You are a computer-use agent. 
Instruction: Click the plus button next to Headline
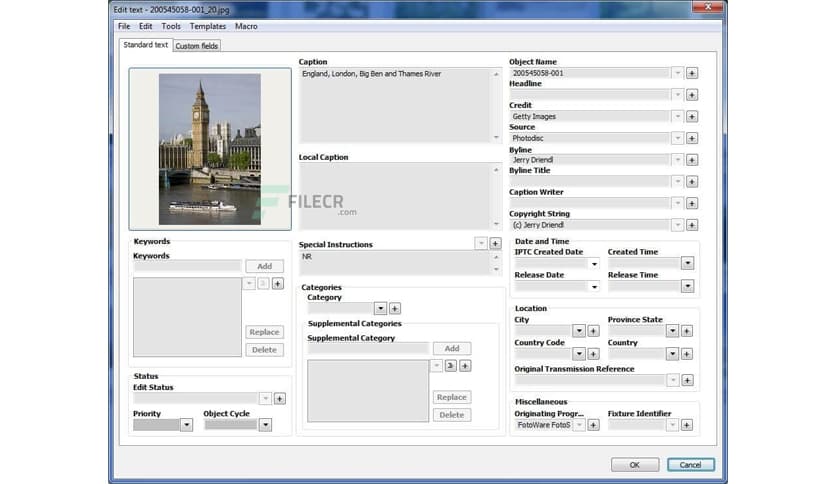point(692,95)
